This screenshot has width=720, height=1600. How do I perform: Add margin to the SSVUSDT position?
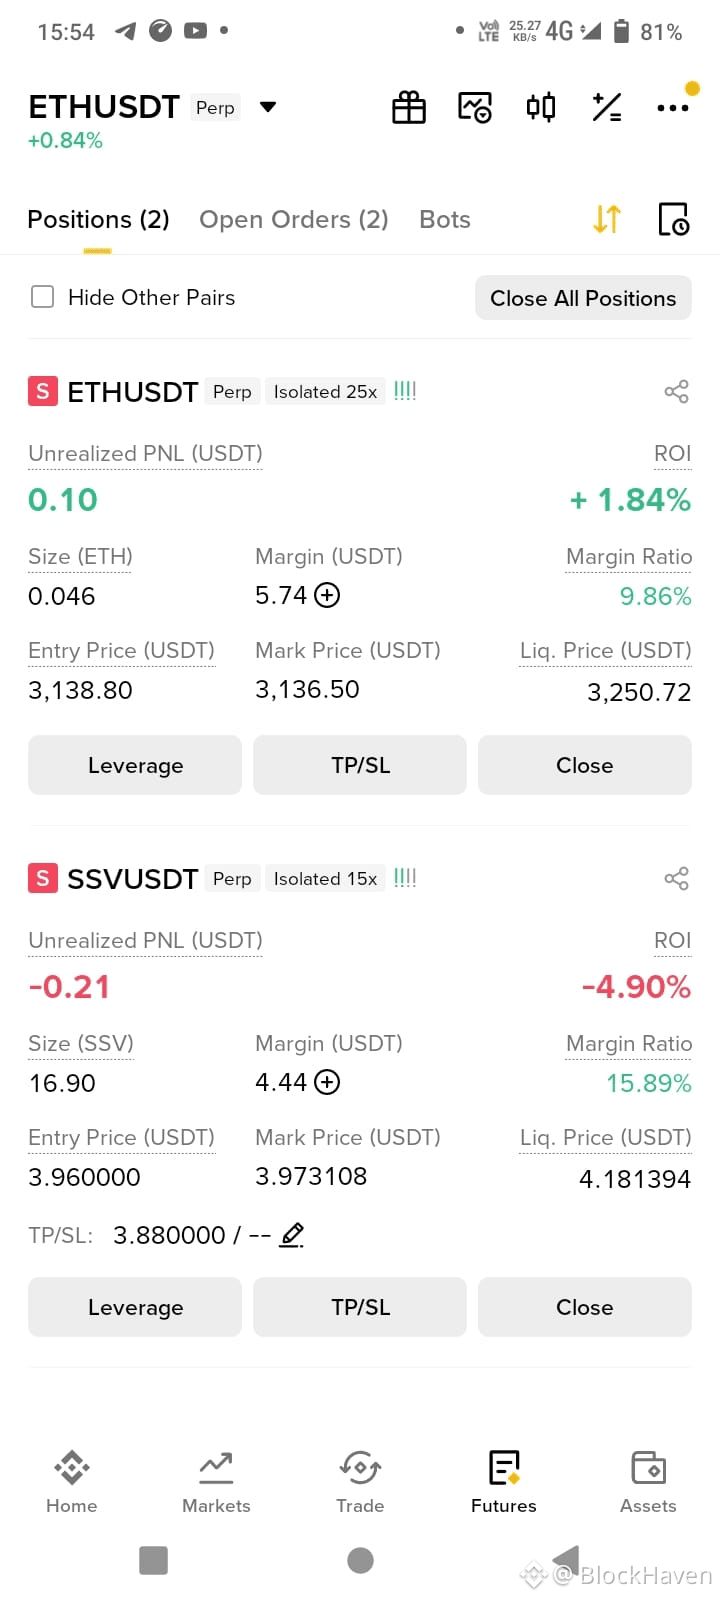click(x=327, y=1082)
